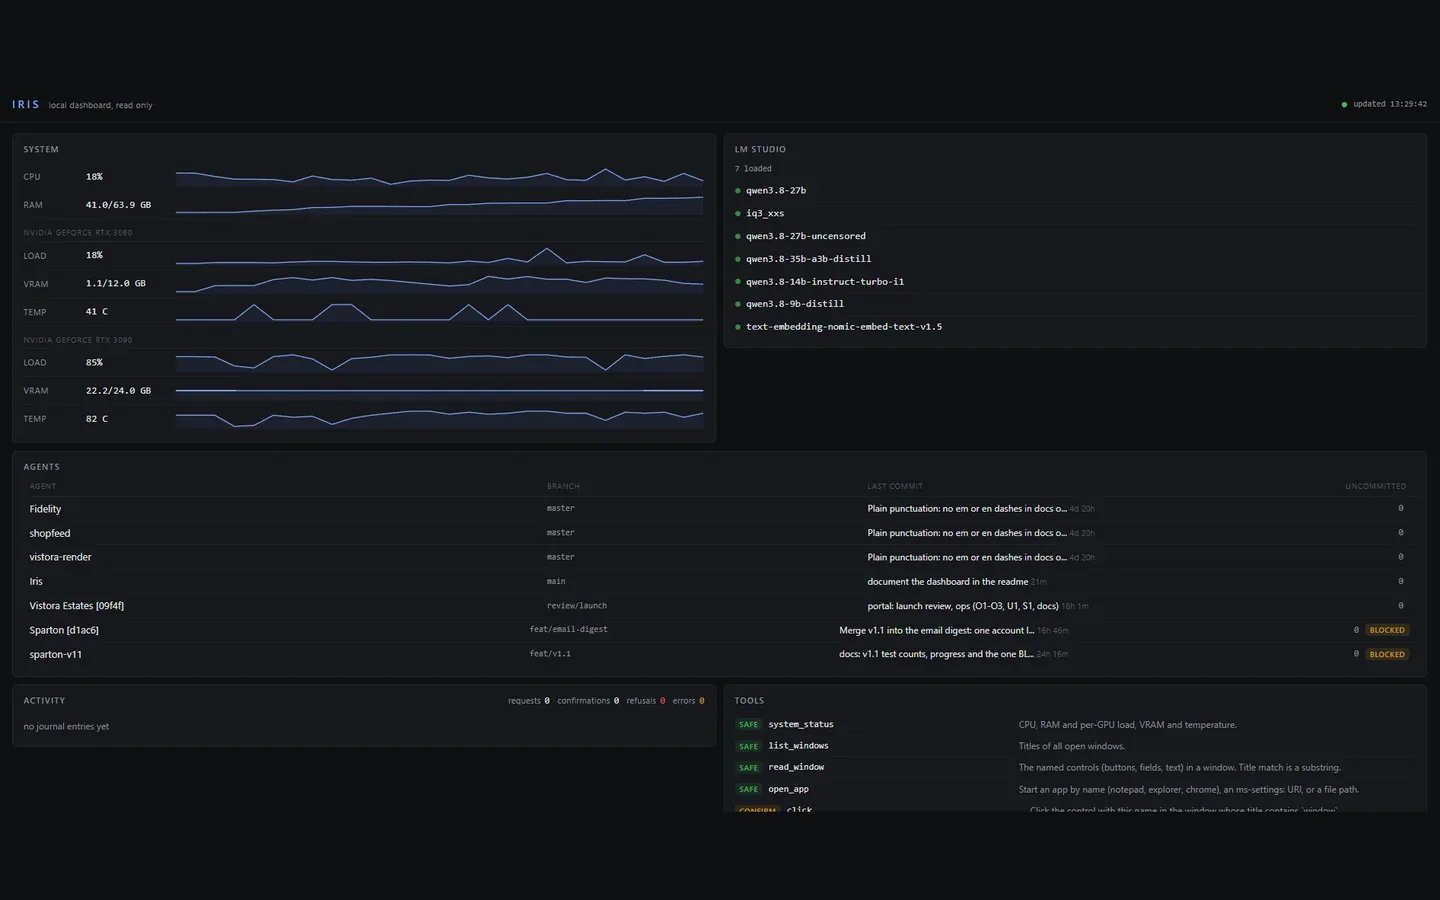Click the status dot for qwen3.8-27b-uncensored

(x=738, y=236)
